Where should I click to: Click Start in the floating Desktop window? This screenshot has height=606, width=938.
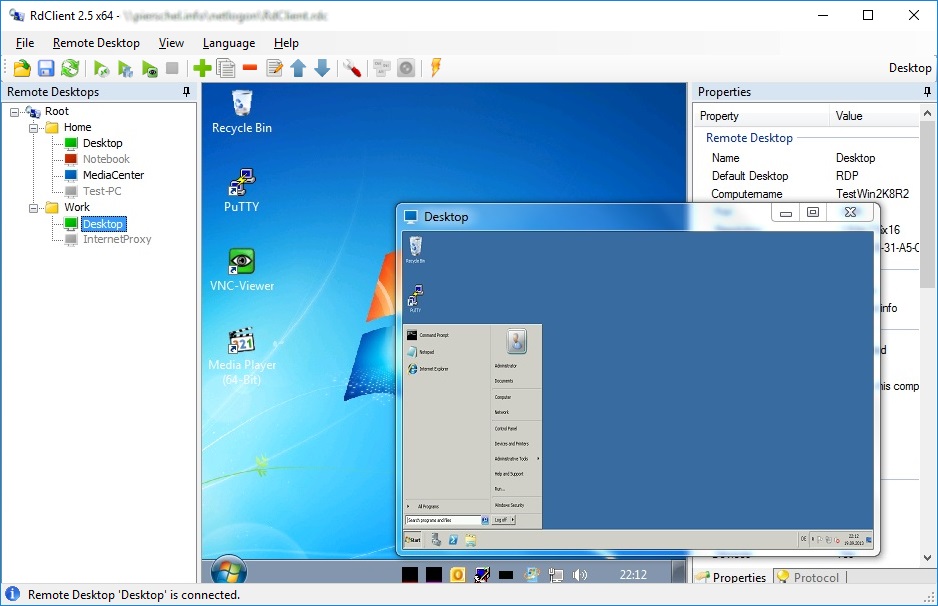[413, 540]
